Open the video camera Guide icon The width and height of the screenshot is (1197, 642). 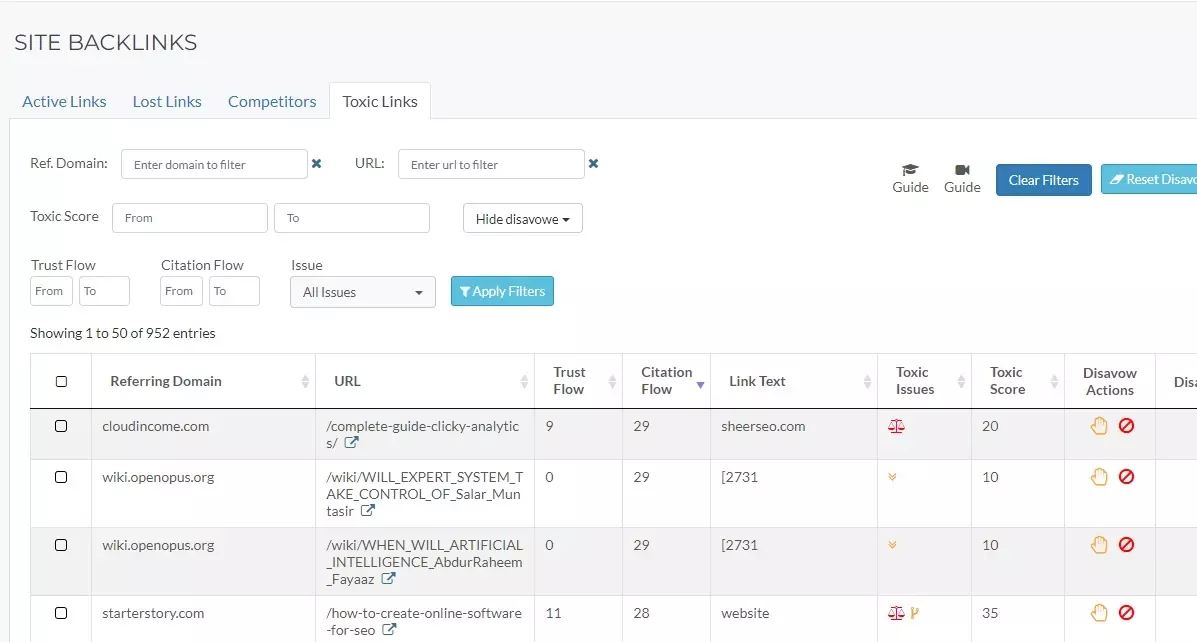[962, 170]
